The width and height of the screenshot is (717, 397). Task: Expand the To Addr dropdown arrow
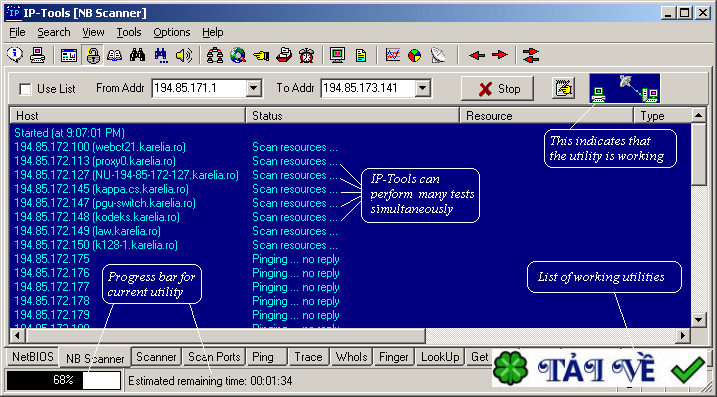(423, 88)
